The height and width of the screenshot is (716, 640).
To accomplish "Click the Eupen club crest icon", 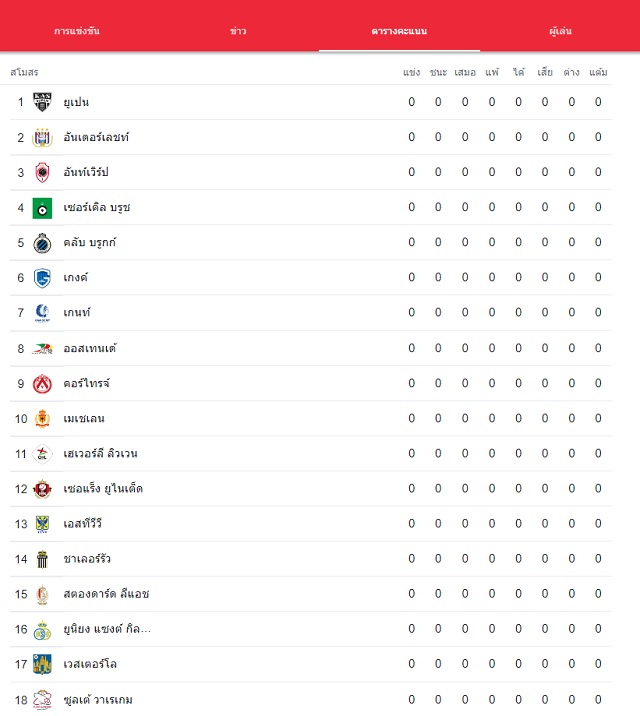I will click(x=42, y=102).
